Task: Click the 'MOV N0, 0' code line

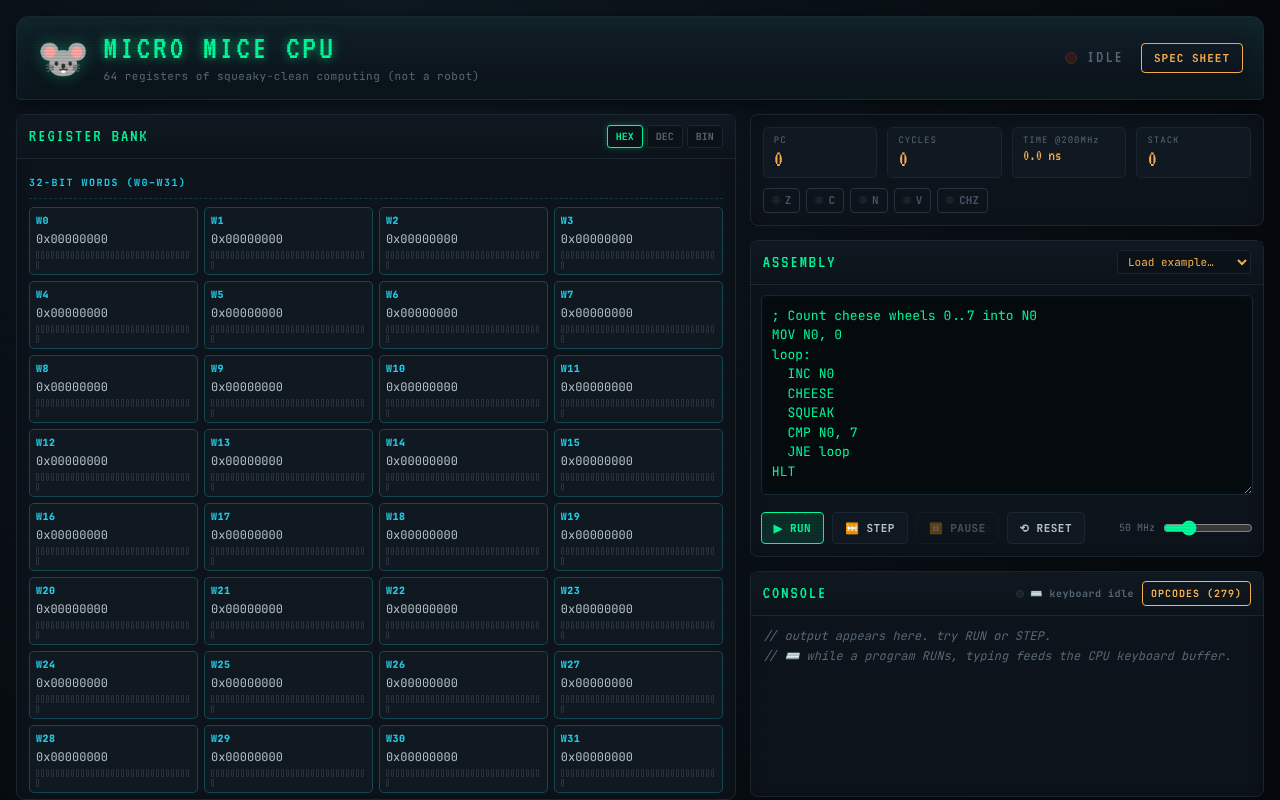Action: pos(807,335)
